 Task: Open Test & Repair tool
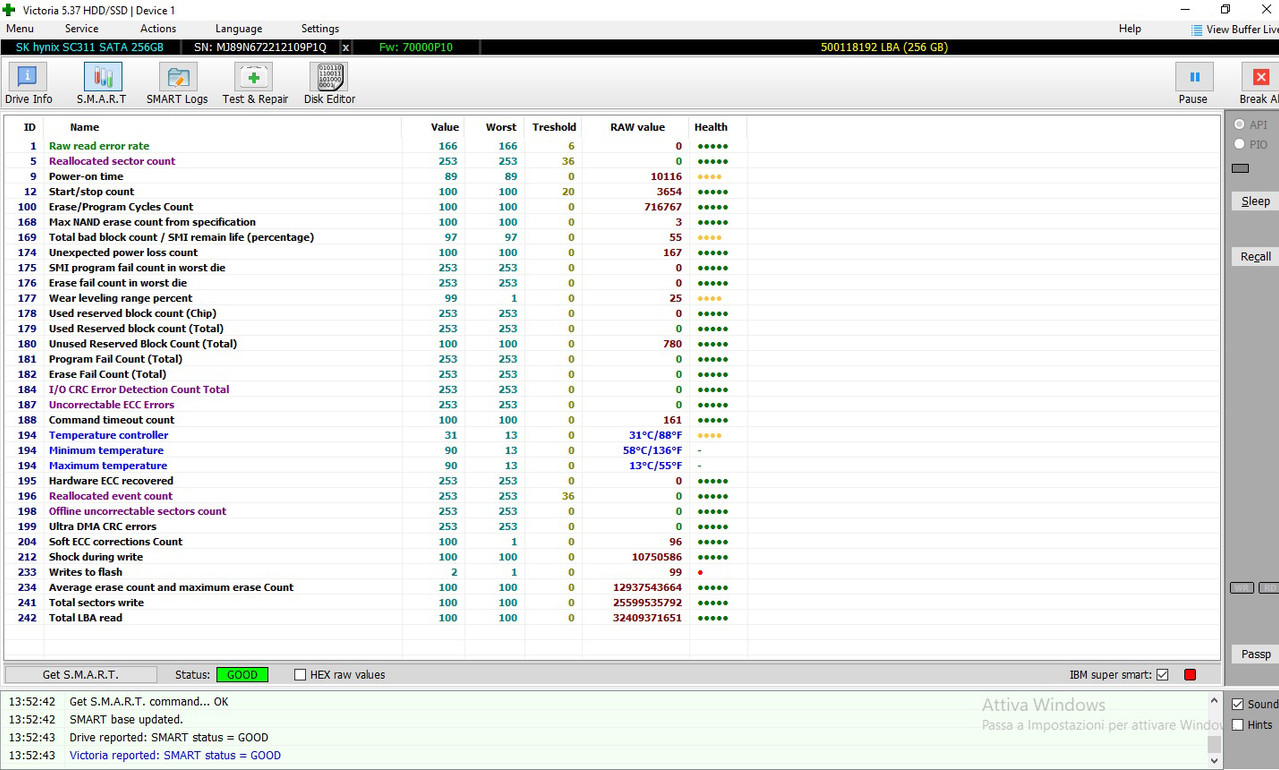point(254,84)
